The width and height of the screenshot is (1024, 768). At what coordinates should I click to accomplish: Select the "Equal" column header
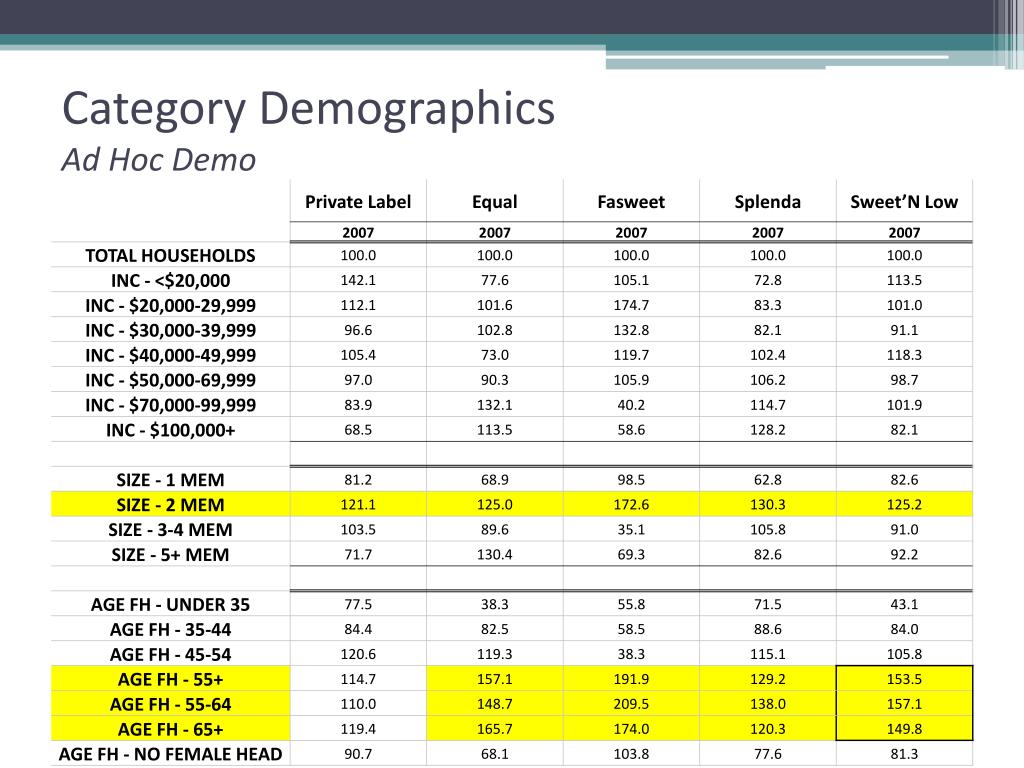494,202
